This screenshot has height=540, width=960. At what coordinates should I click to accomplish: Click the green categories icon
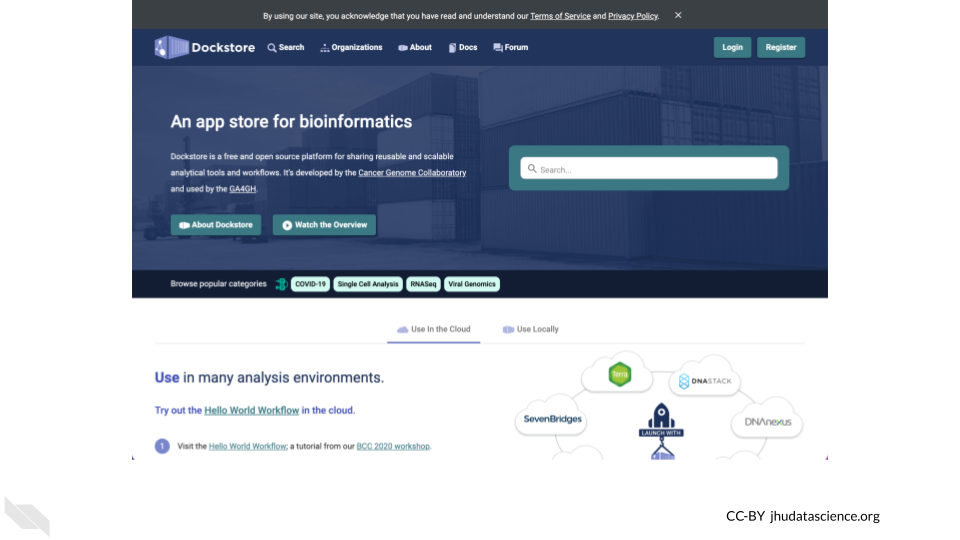[281, 284]
